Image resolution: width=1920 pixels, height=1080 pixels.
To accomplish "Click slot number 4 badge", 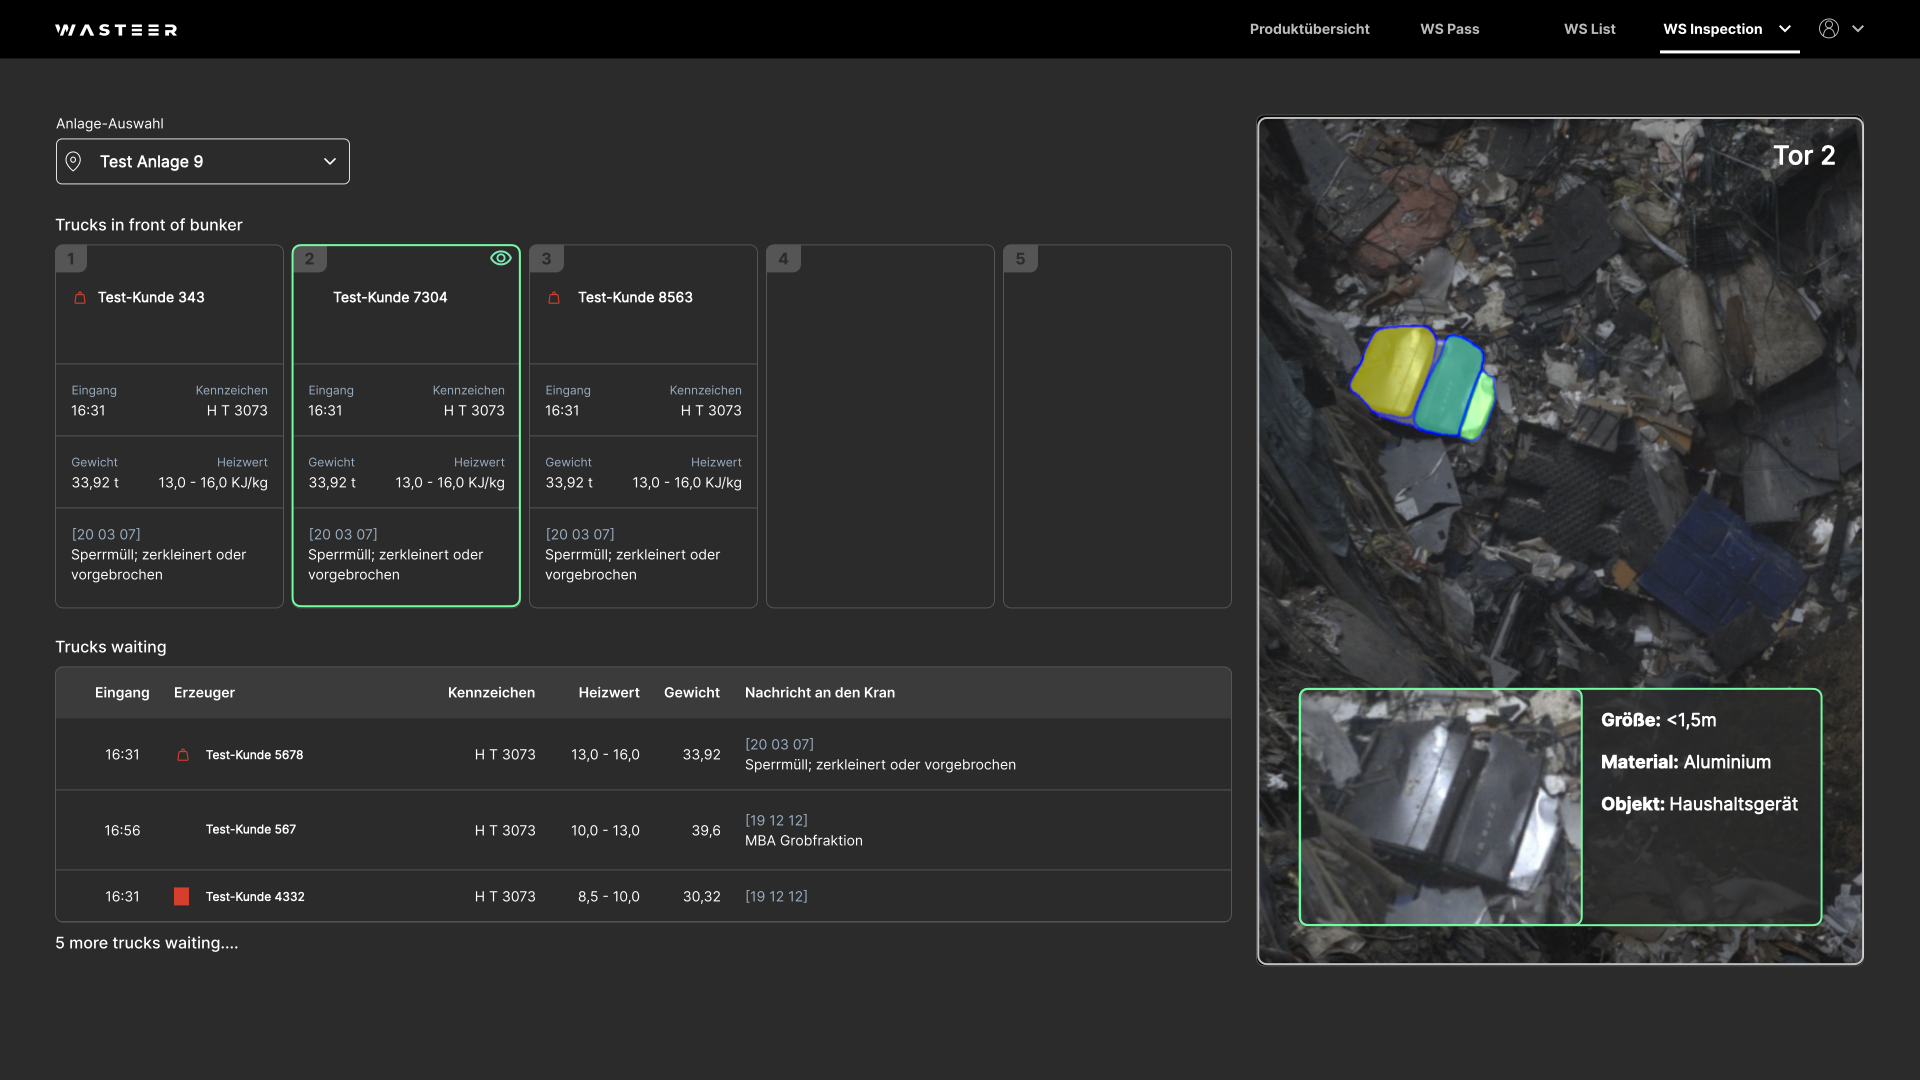I will tap(783, 259).
